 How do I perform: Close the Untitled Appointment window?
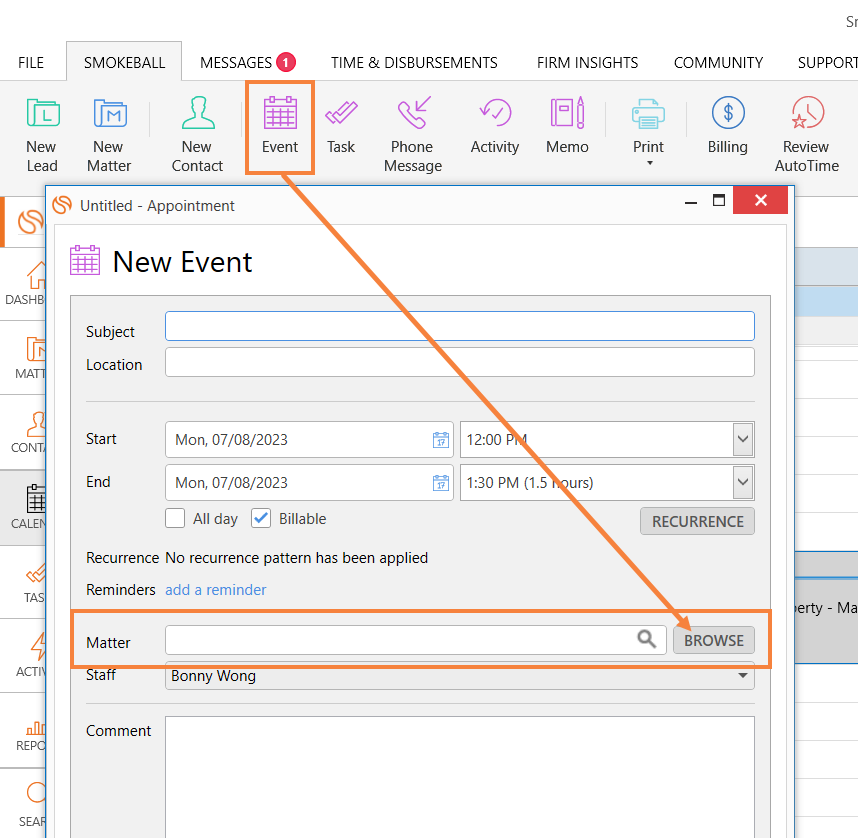[761, 200]
